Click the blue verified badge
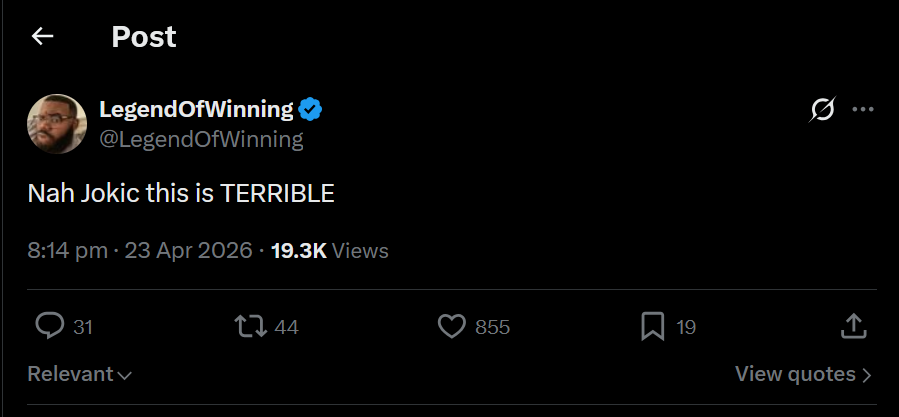The width and height of the screenshot is (899, 417). click(312, 109)
